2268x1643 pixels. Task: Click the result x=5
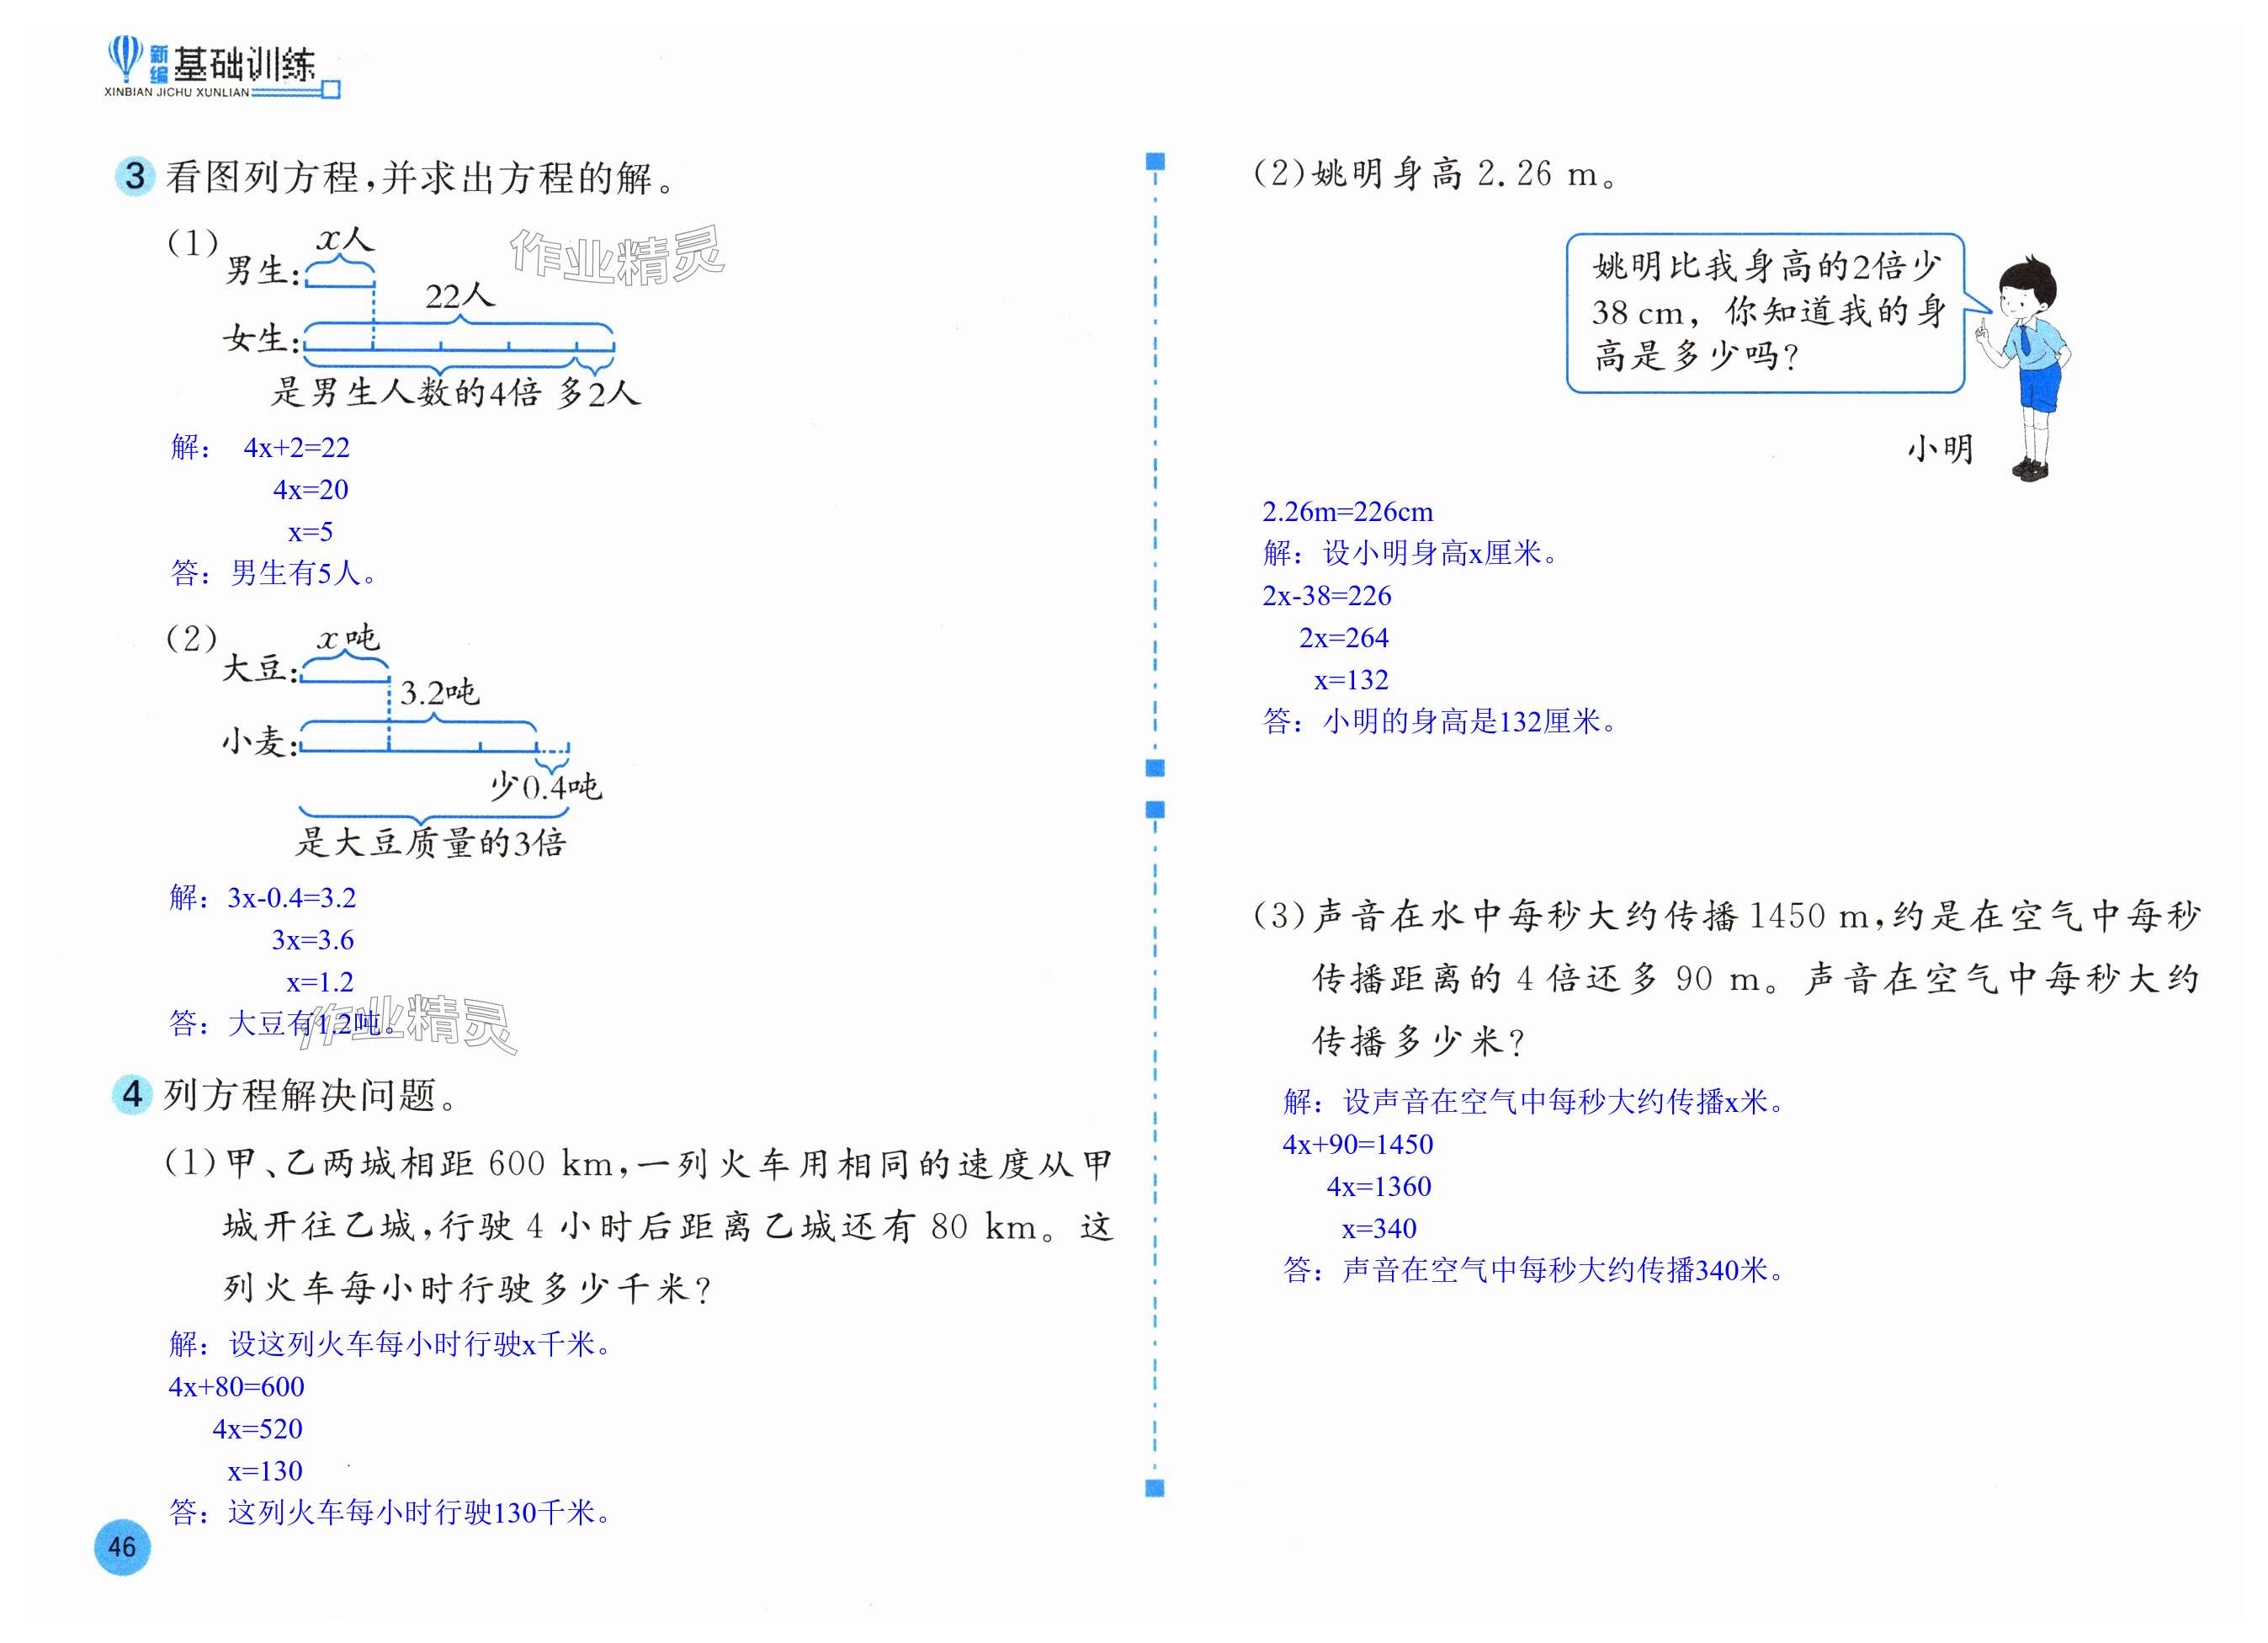(310, 531)
